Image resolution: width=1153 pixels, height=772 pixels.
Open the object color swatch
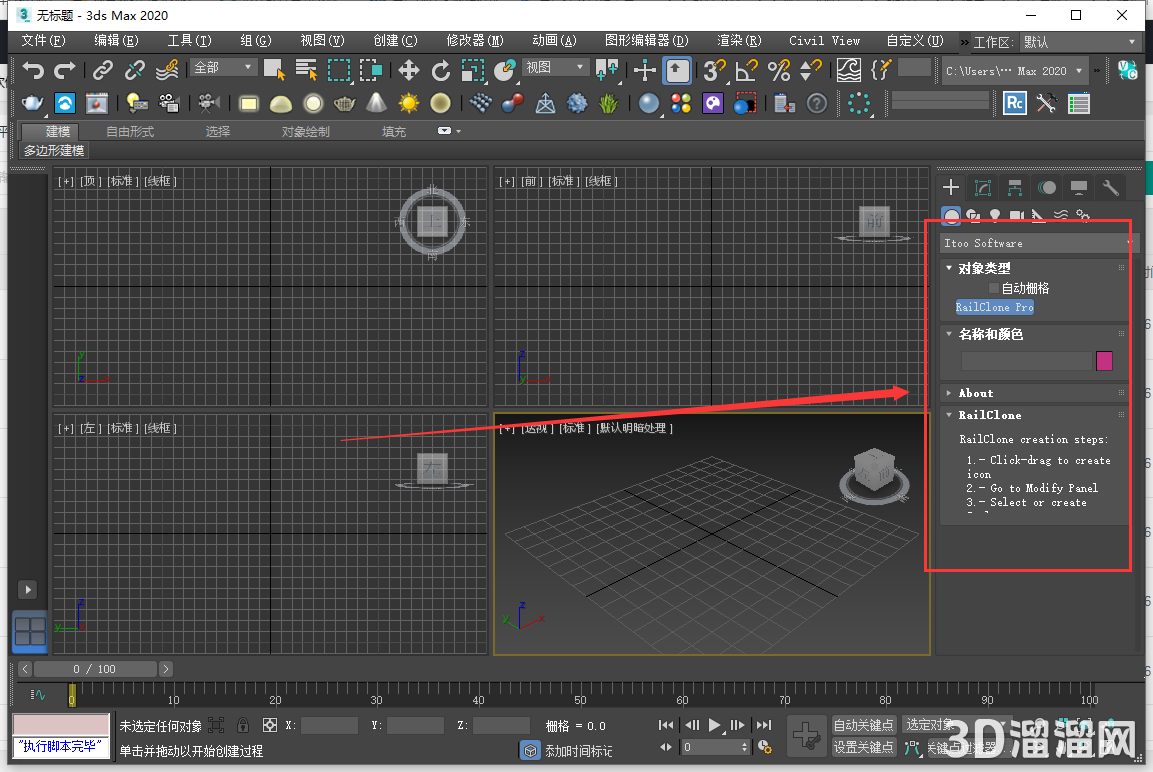pyautogui.click(x=1105, y=361)
